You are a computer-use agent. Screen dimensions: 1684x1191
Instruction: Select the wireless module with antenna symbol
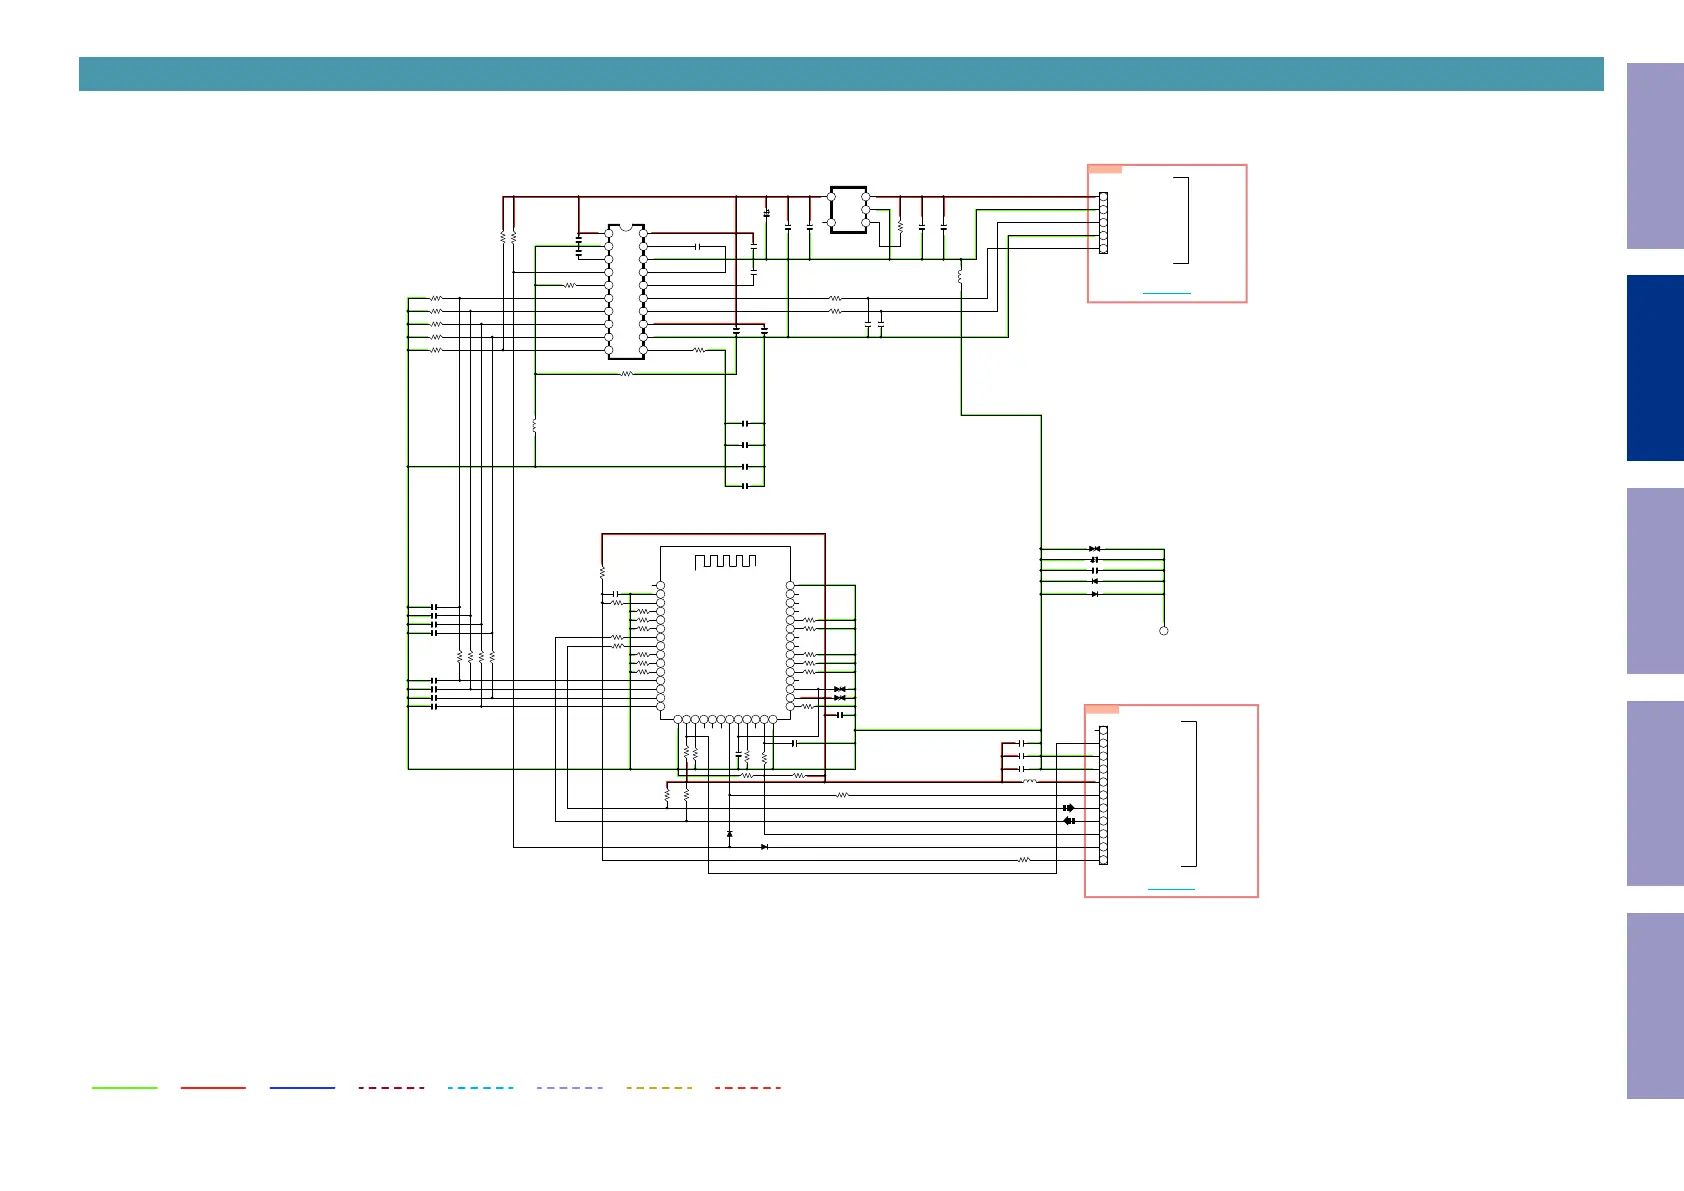pos(725,632)
